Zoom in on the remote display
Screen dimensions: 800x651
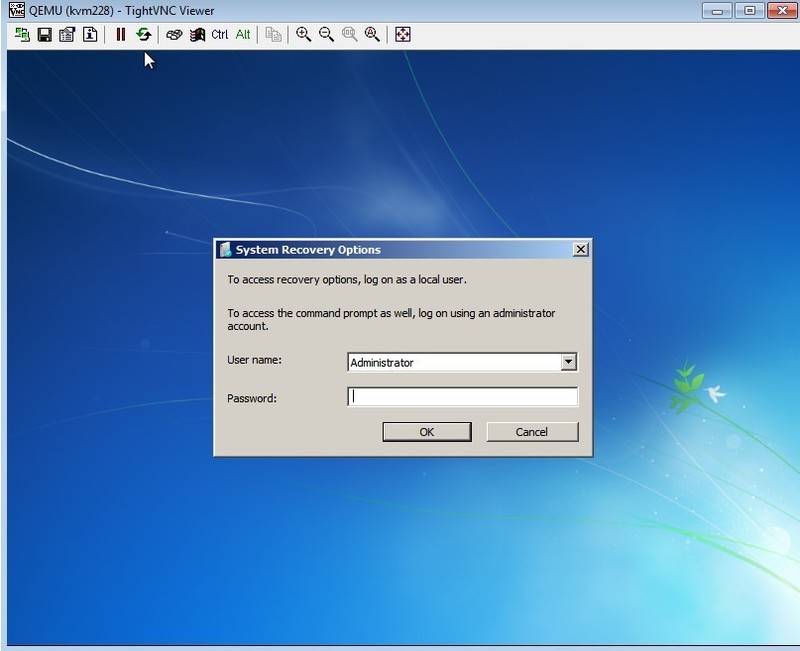coord(304,35)
